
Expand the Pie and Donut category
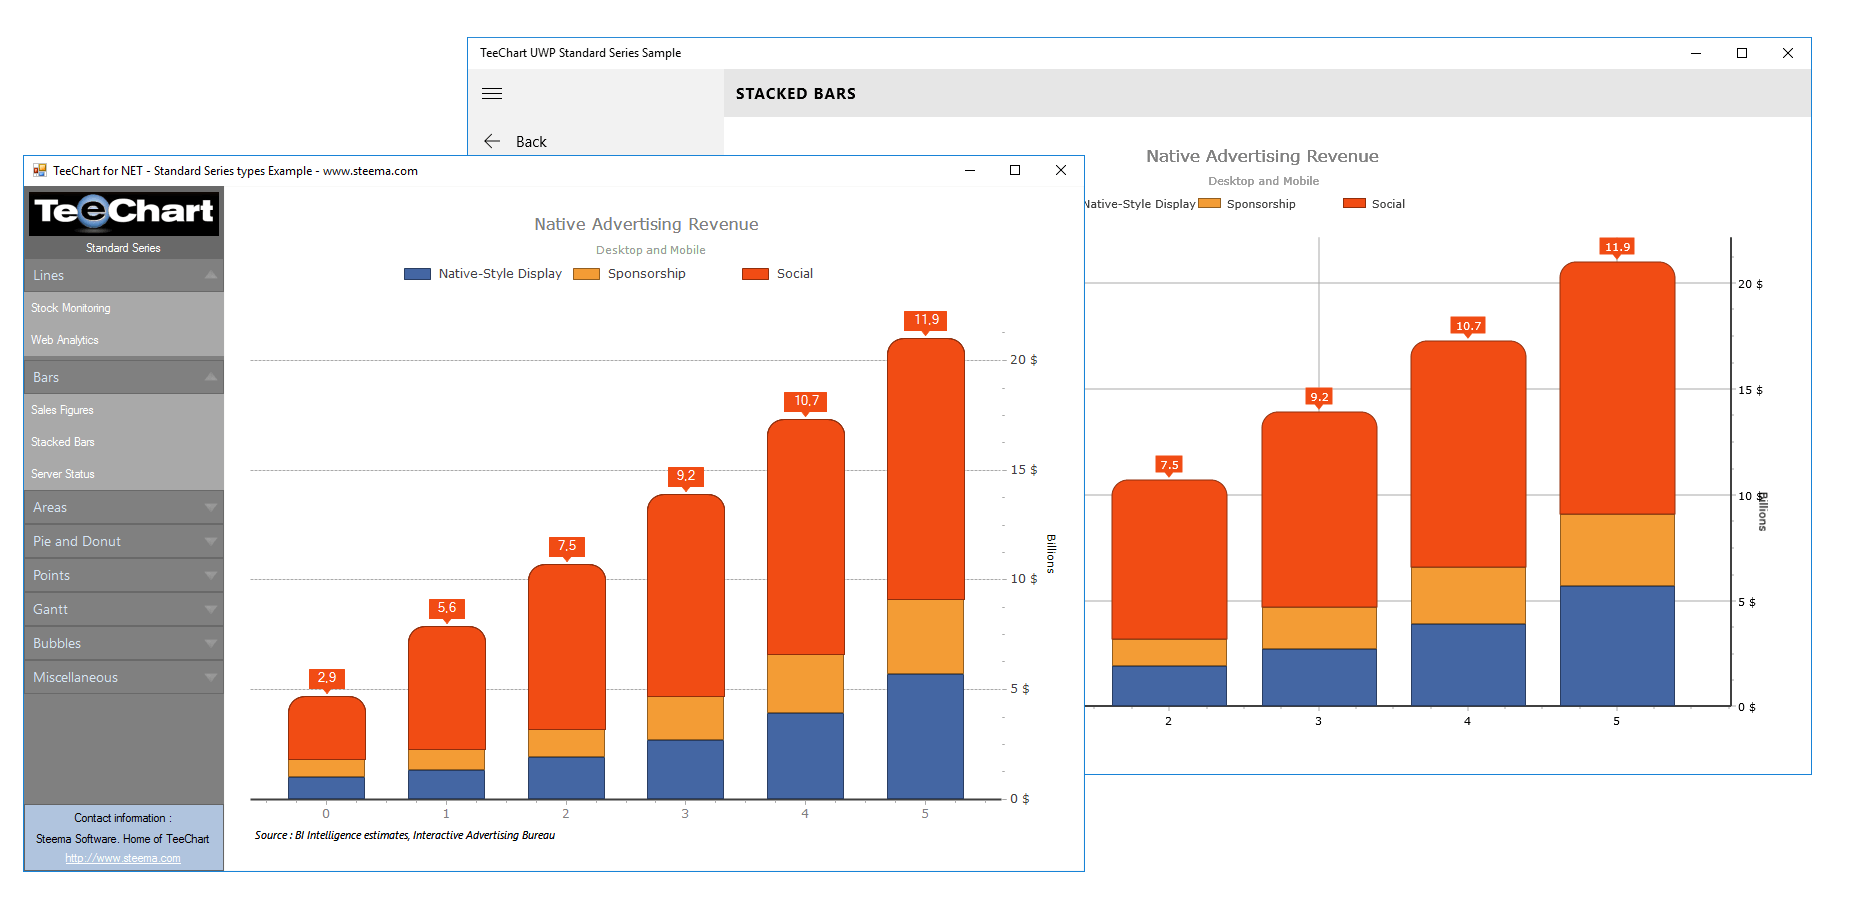click(122, 541)
